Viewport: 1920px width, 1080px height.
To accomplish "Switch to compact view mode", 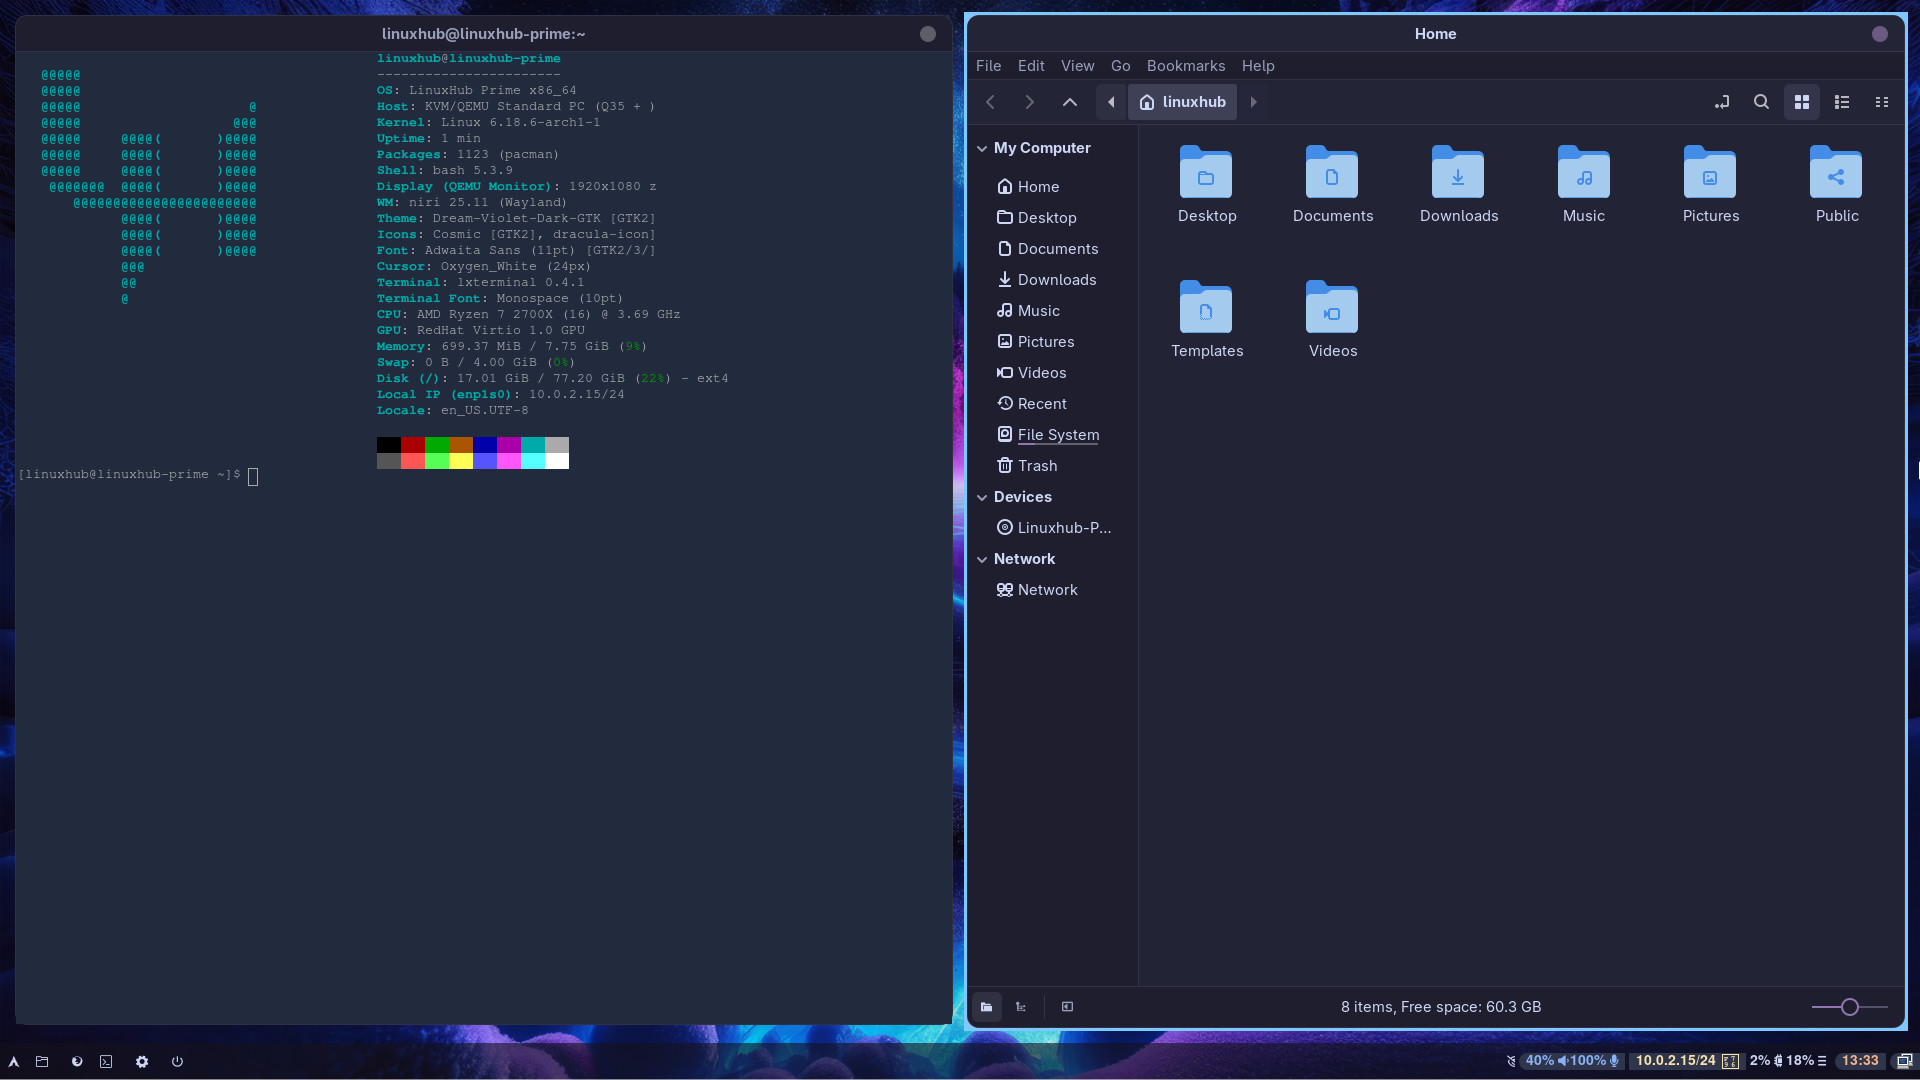I will (1881, 102).
